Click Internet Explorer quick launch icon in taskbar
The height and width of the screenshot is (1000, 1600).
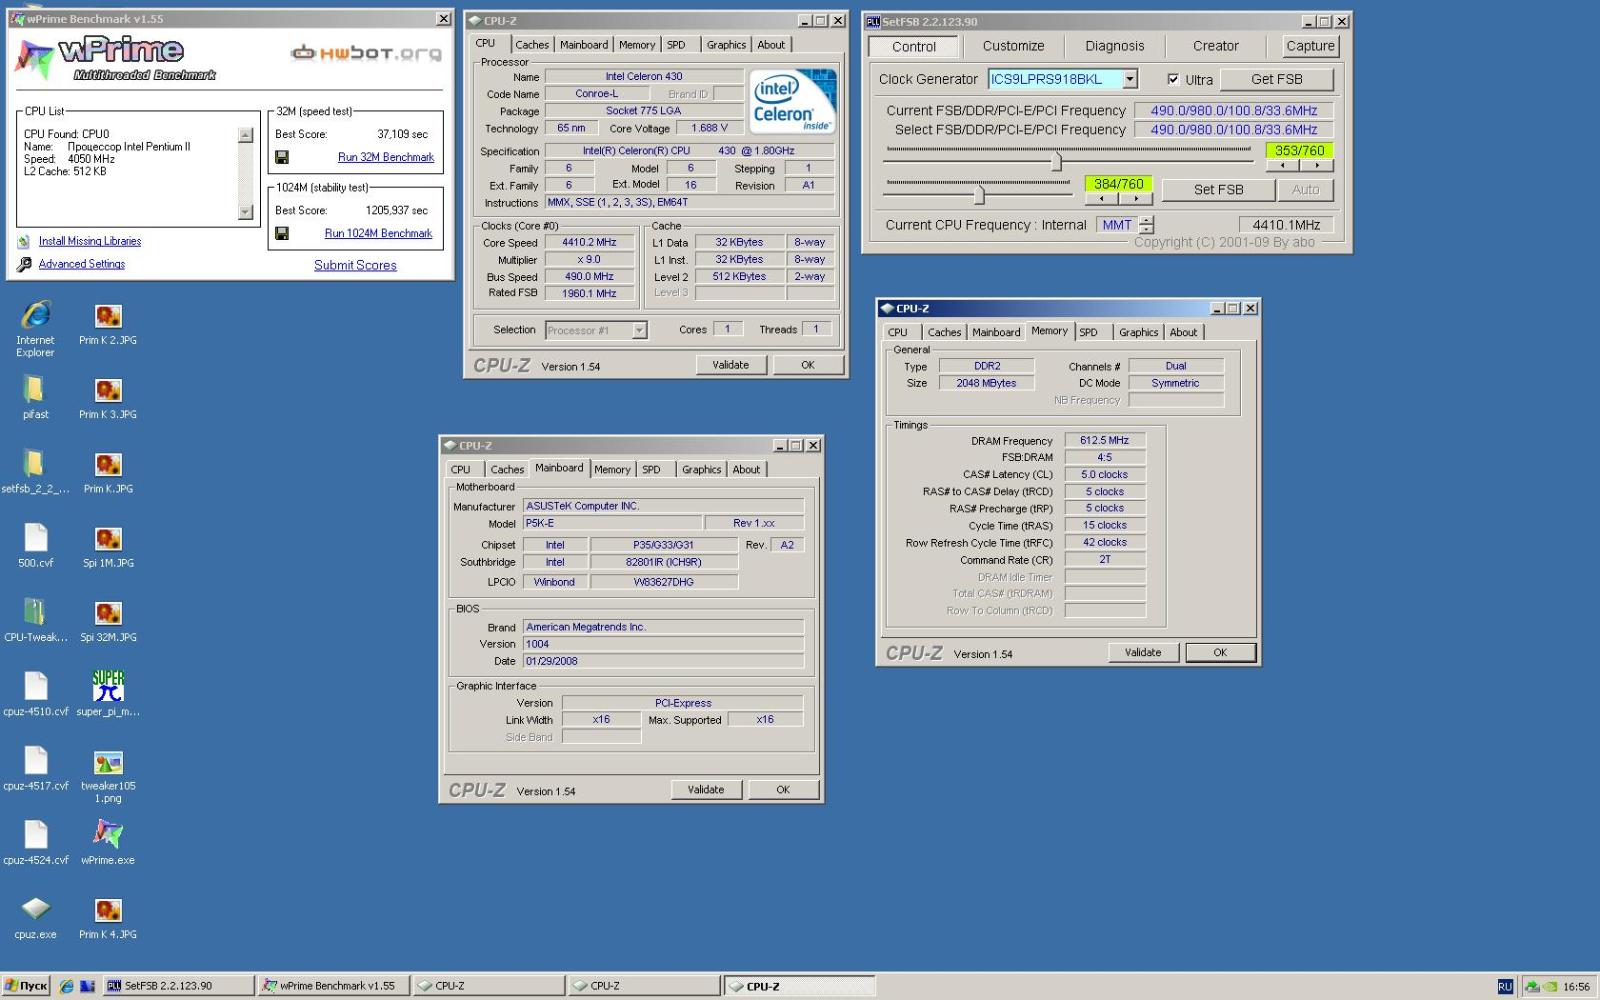point(66,986)
